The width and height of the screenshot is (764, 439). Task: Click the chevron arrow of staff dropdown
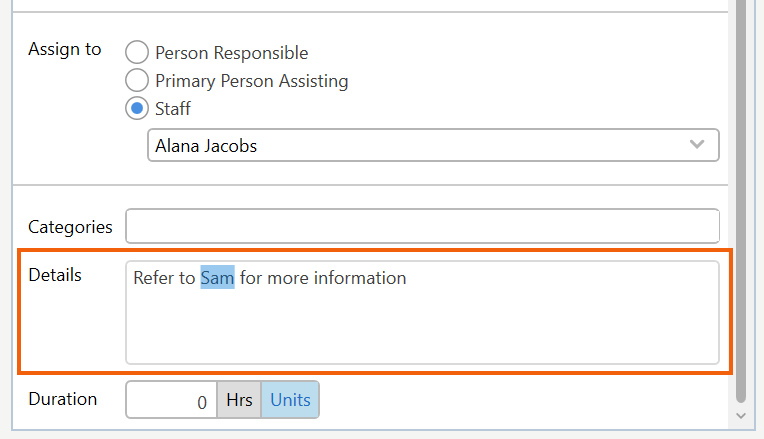(x=698, y=145)
